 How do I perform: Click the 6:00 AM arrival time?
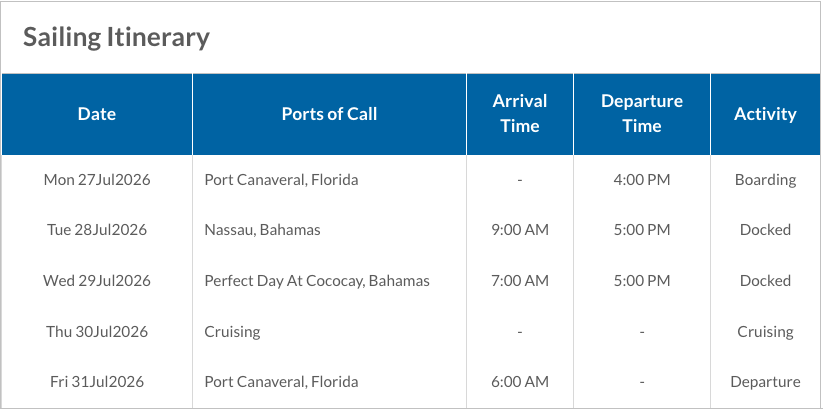click(x=520, y=382)
